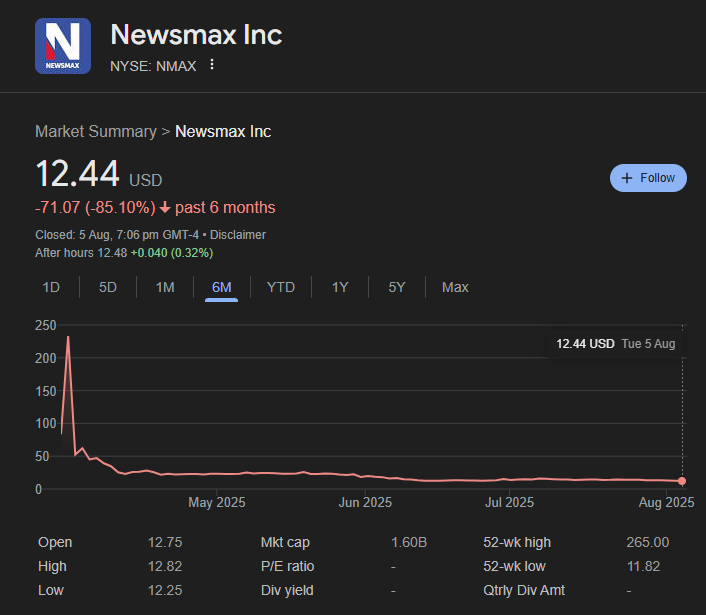706x615 pixels.
Task: Click the Div yield label
Action: 287,590
